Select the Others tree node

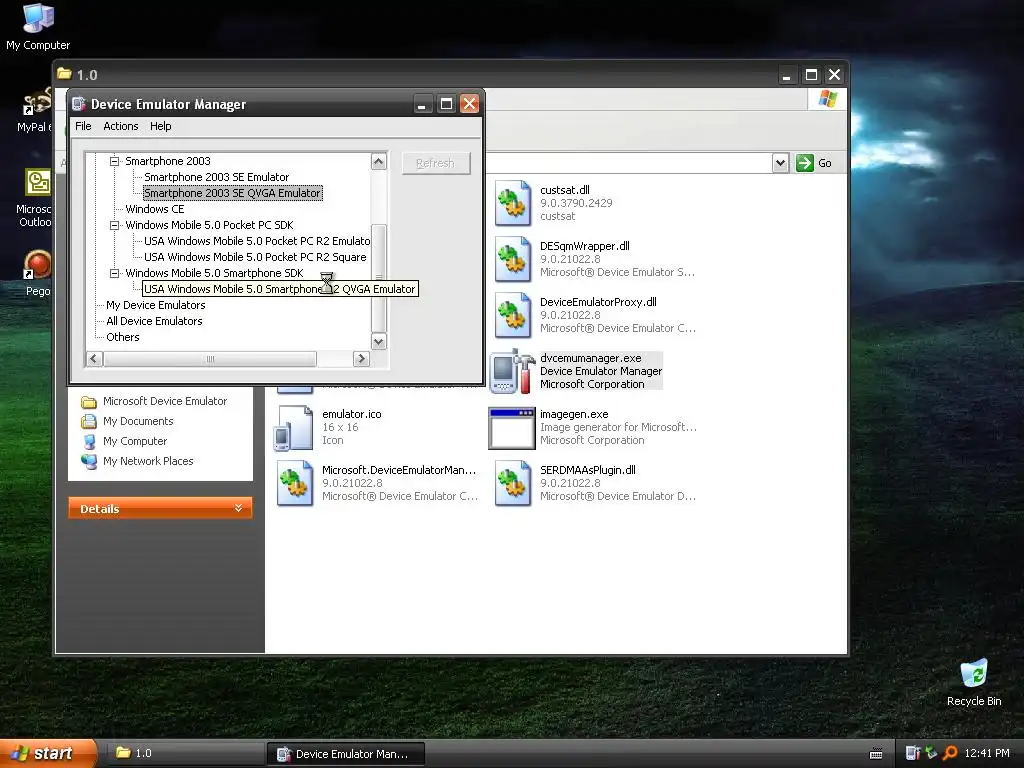(x=123, y=337)
